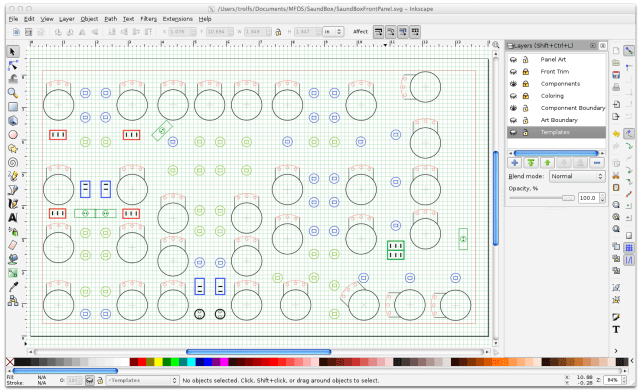Open the Layer menu
Image resolution: width=640 pixels, height=392 pixels.
67,19
